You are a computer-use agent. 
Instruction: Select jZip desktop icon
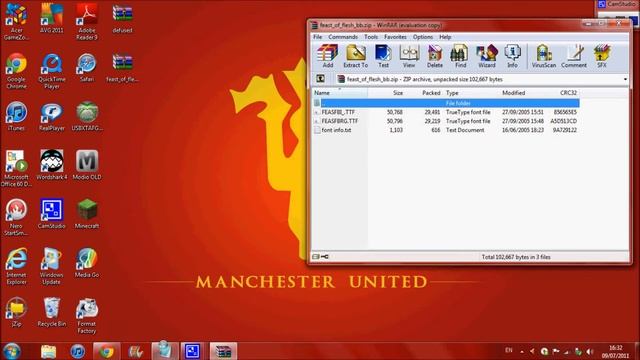tap(16, 312)
